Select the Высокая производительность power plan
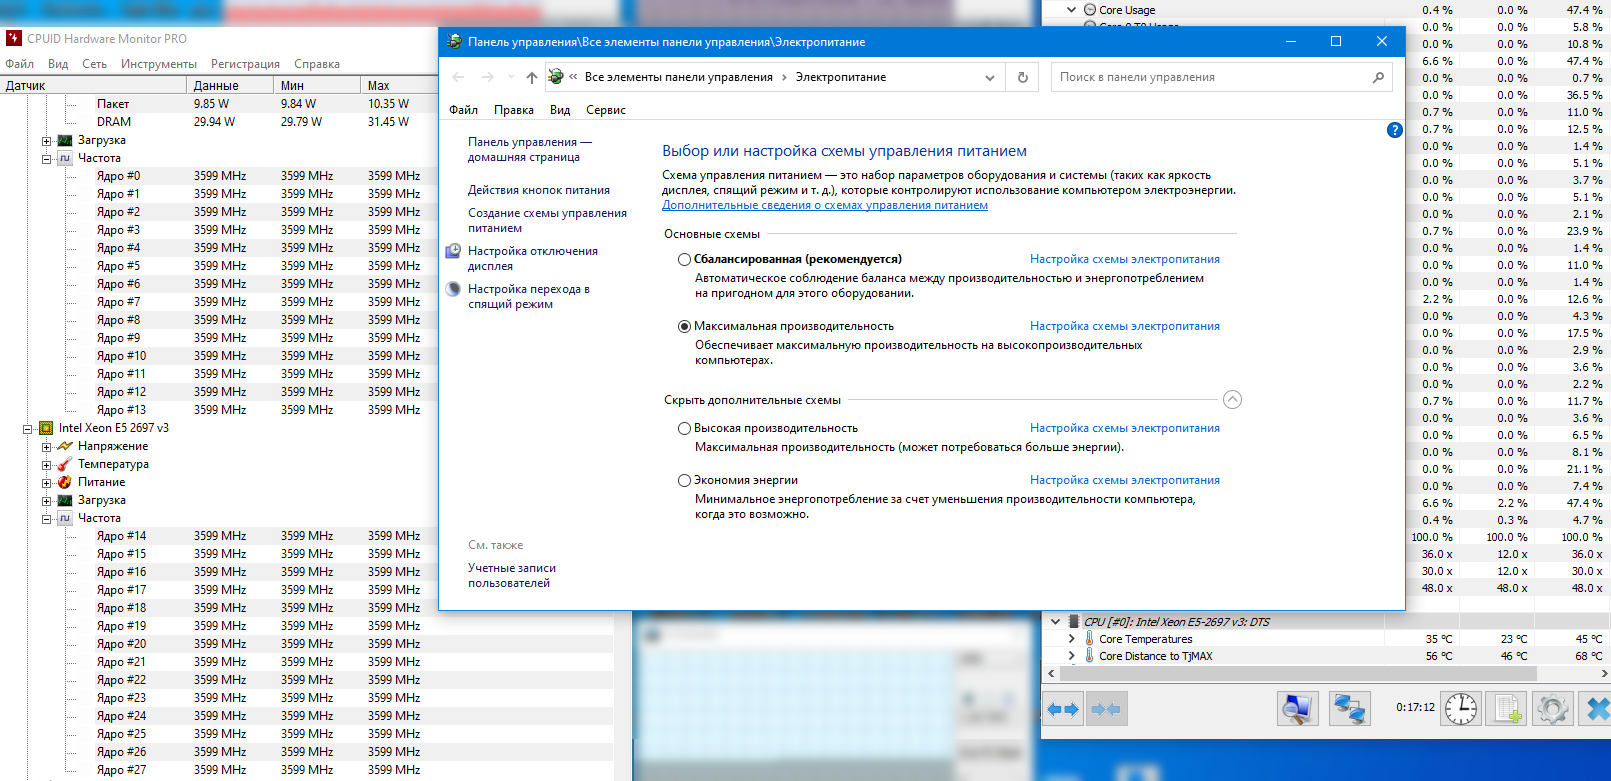Viewport: 1611px width, 781px height. tap(684, 428)
